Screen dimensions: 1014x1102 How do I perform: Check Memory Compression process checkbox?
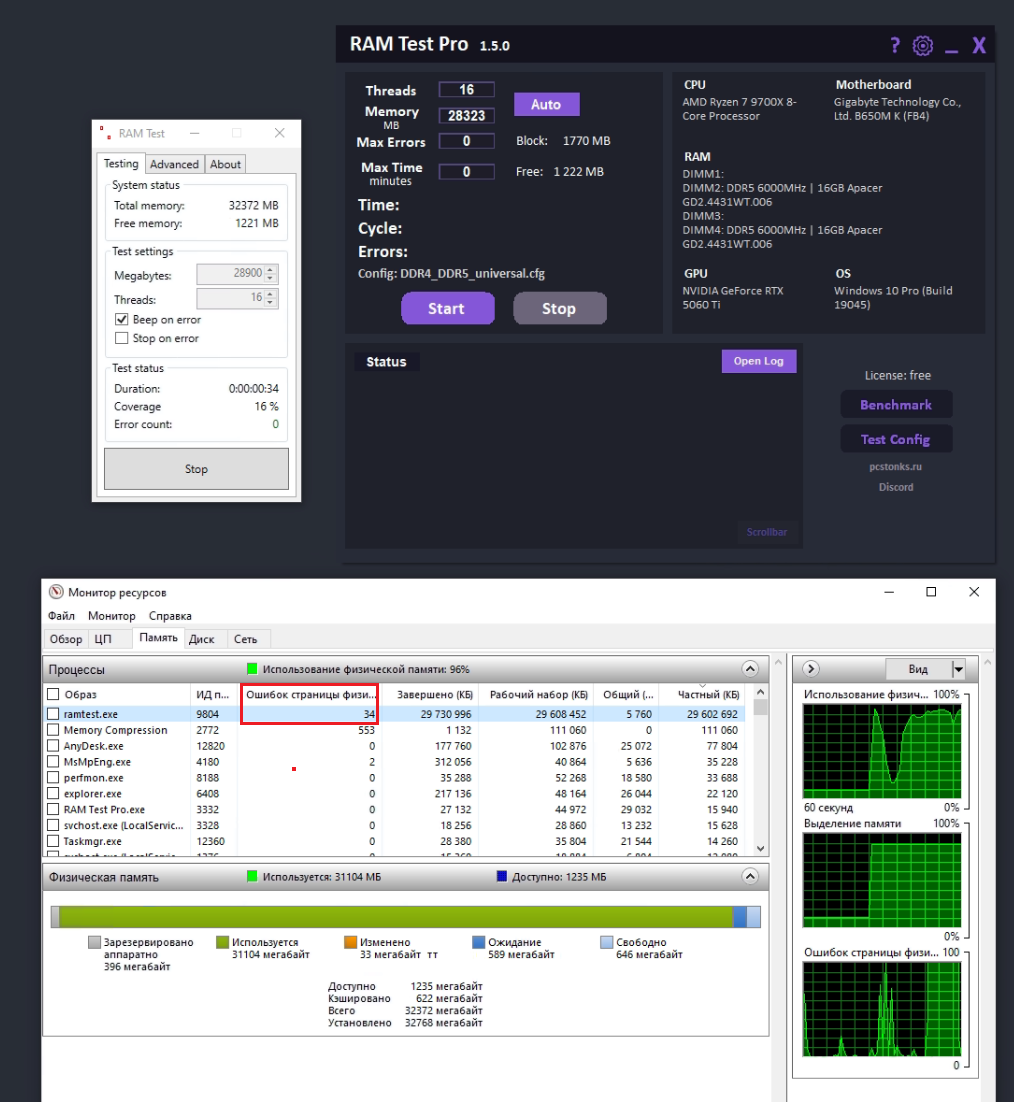[53, 730]
